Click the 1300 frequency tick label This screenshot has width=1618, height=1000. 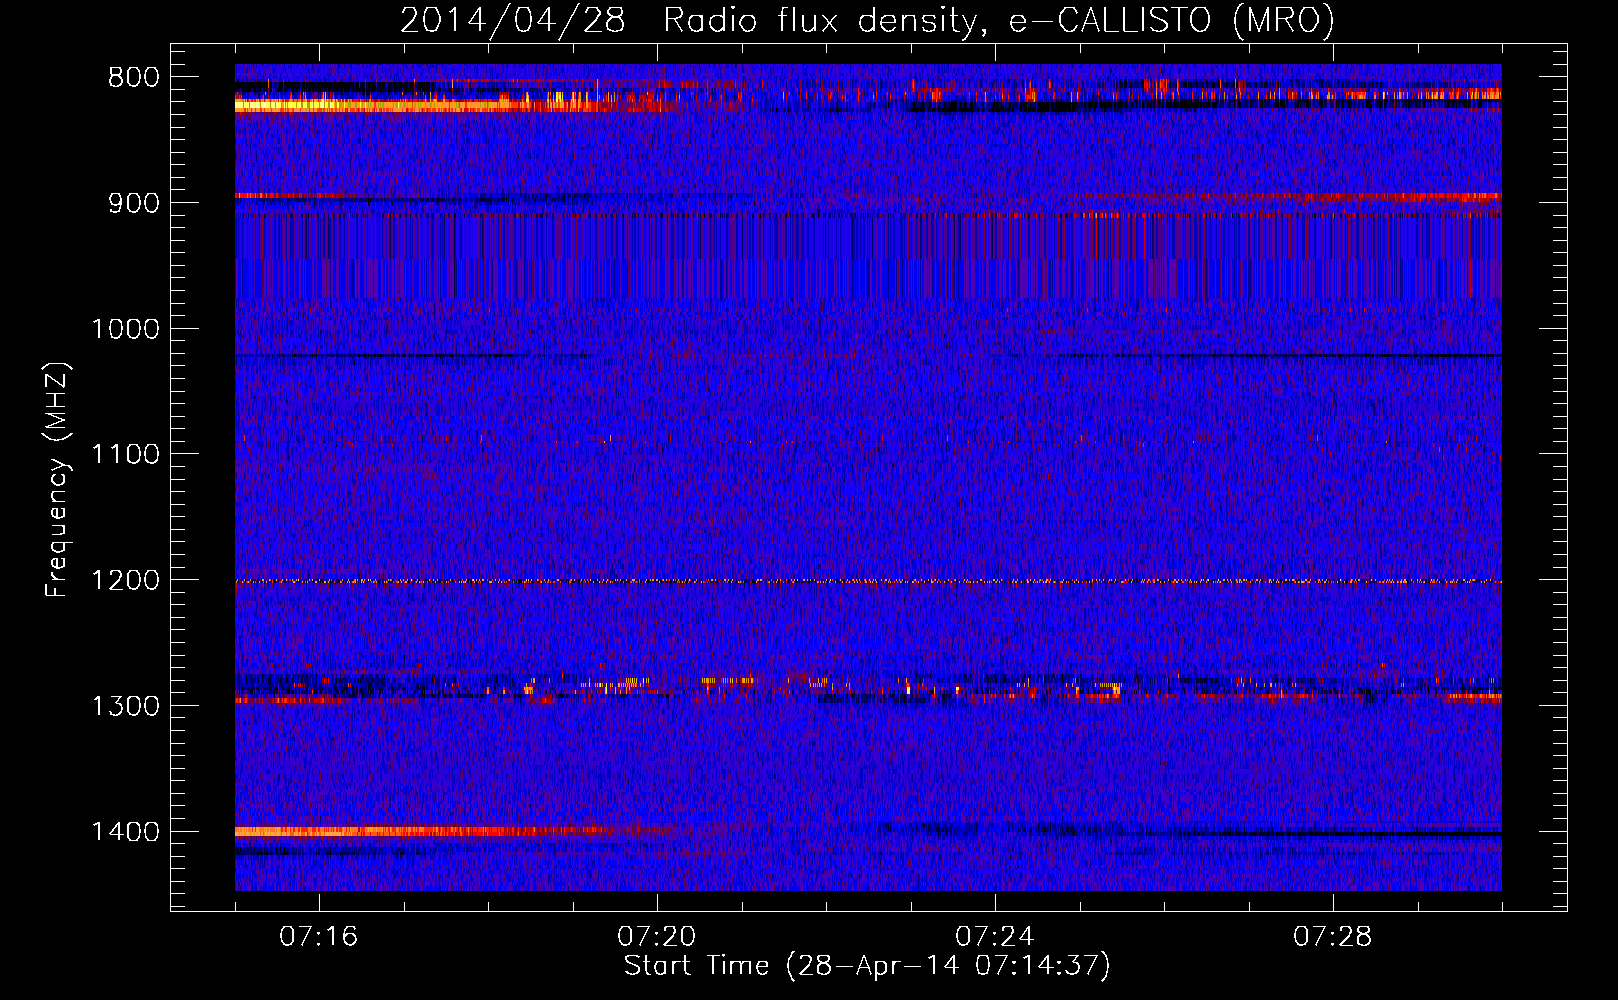[x=125, y=706]
